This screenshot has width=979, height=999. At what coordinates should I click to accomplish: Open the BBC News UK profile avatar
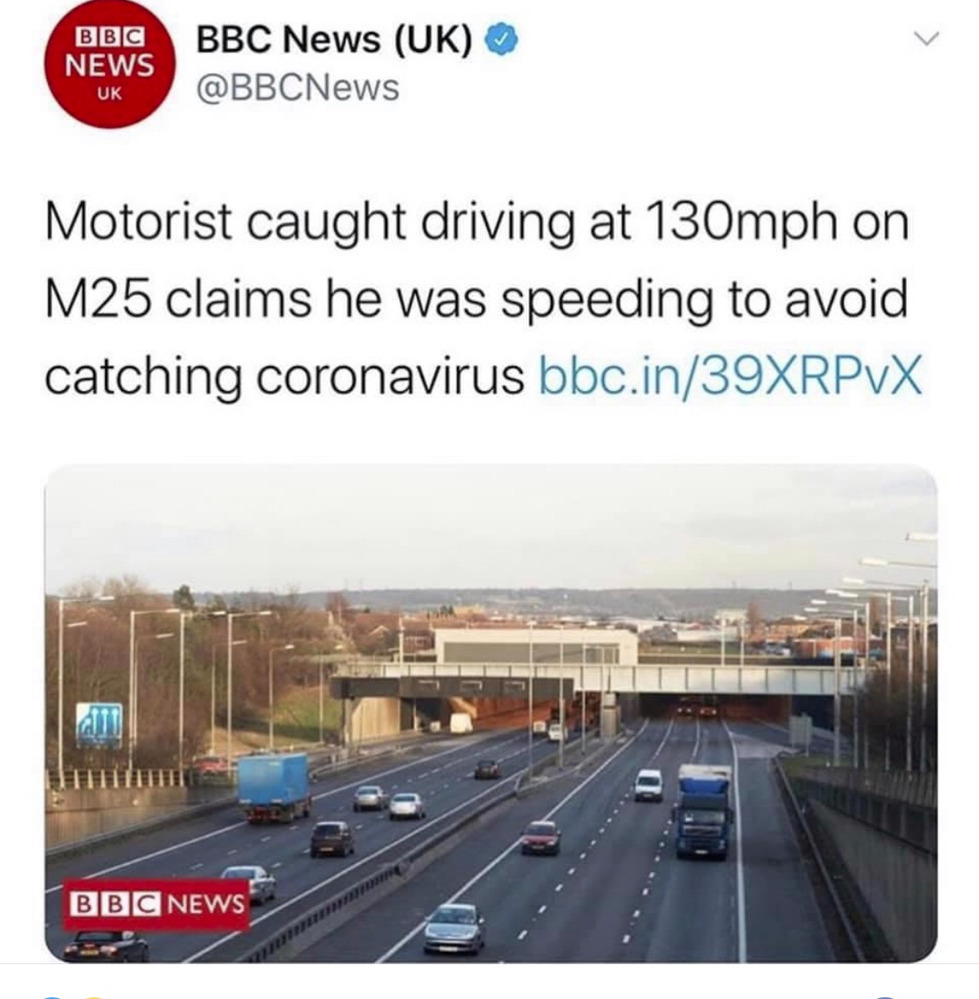(110, 64)
